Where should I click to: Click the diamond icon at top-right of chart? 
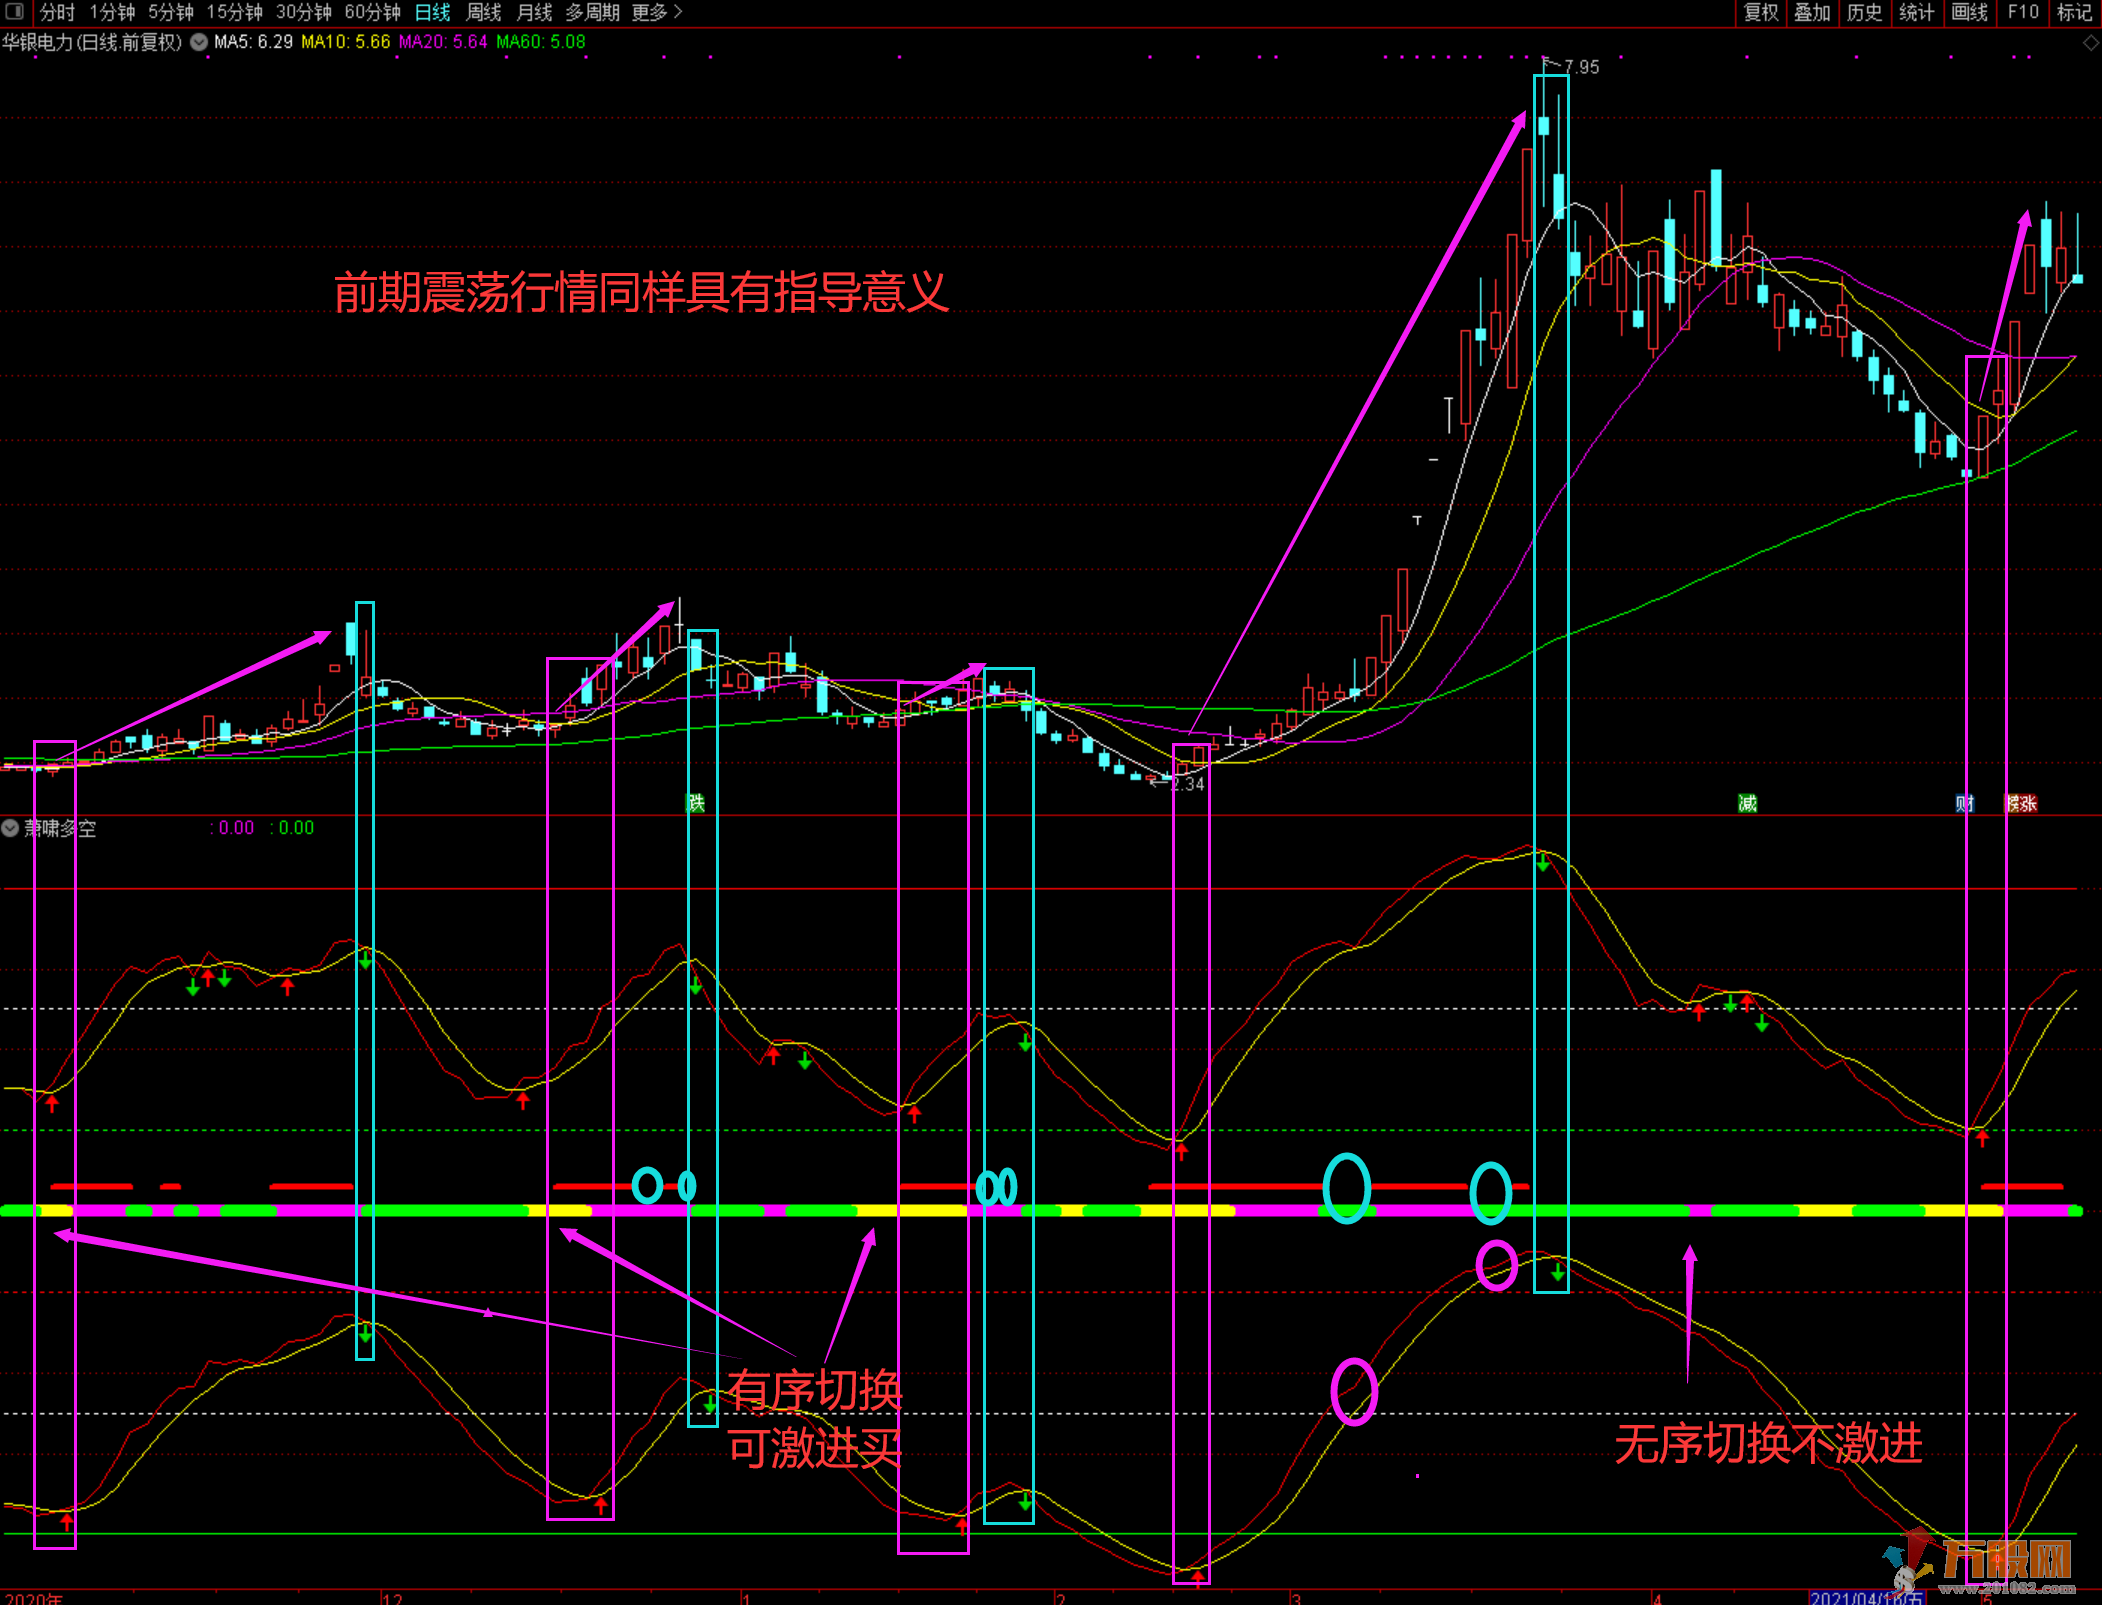coord(2090,43)
